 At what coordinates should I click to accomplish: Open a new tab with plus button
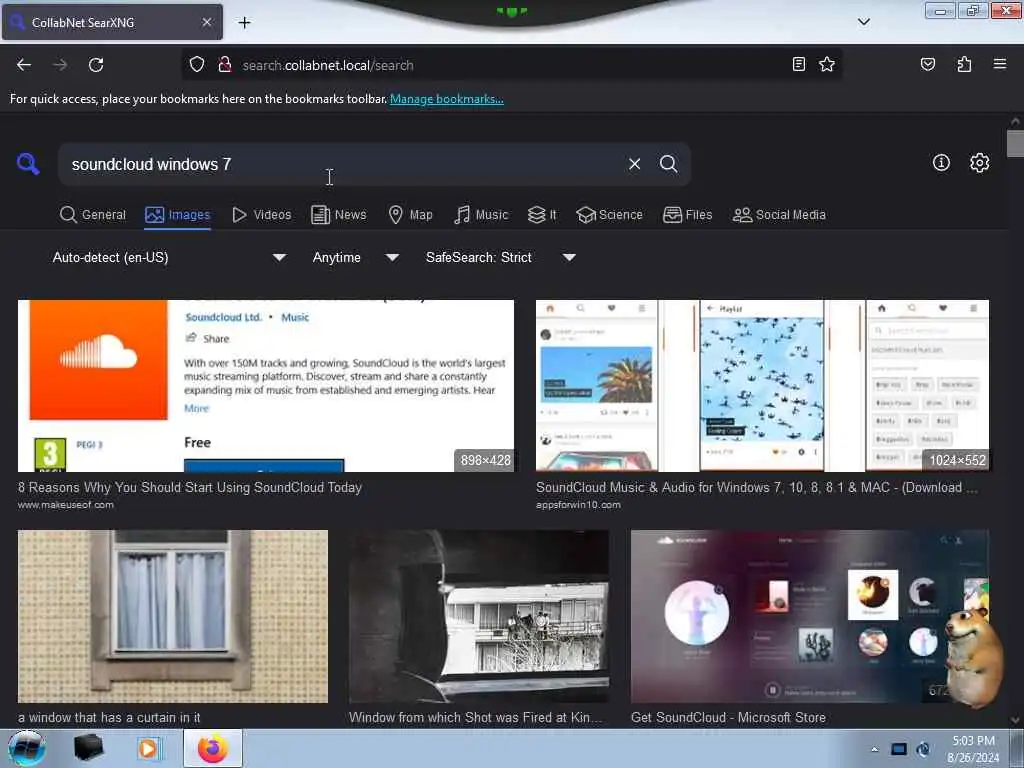(244, 23)
